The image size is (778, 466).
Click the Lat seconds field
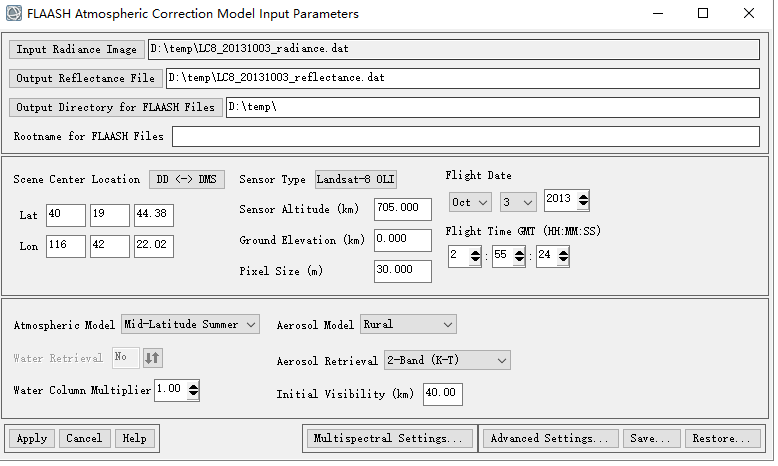pos(154,215)
